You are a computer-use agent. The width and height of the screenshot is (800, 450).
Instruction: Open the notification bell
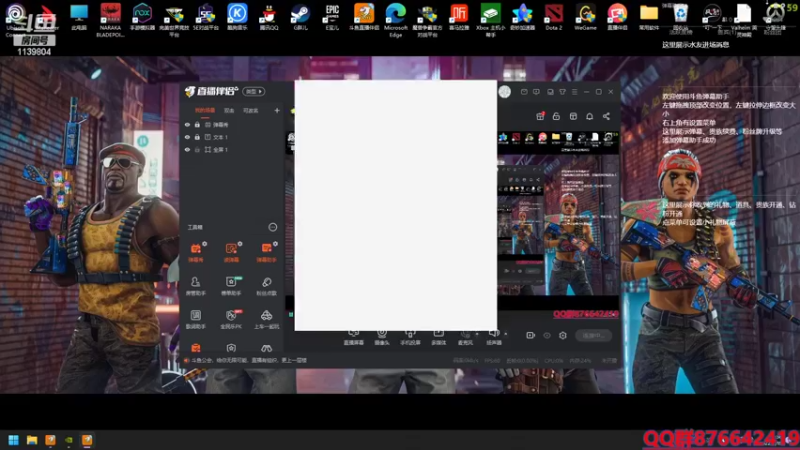click(589, 116)
